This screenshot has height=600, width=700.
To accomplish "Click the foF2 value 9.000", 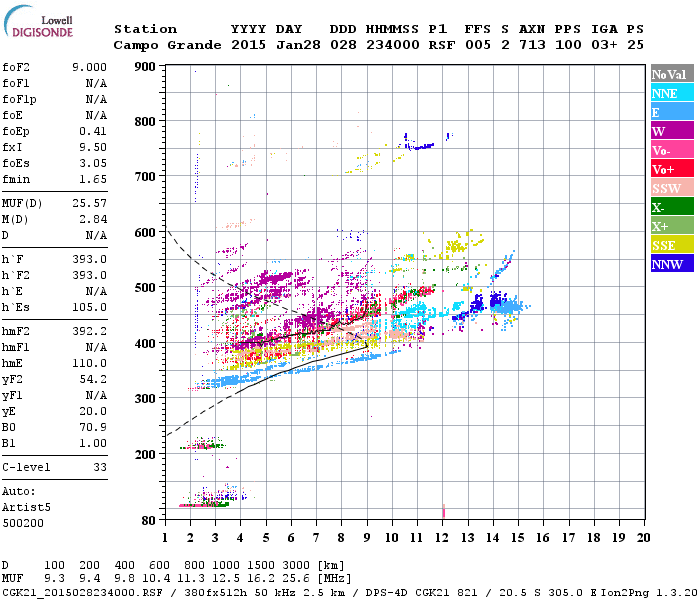I will (x=89, y=67).
